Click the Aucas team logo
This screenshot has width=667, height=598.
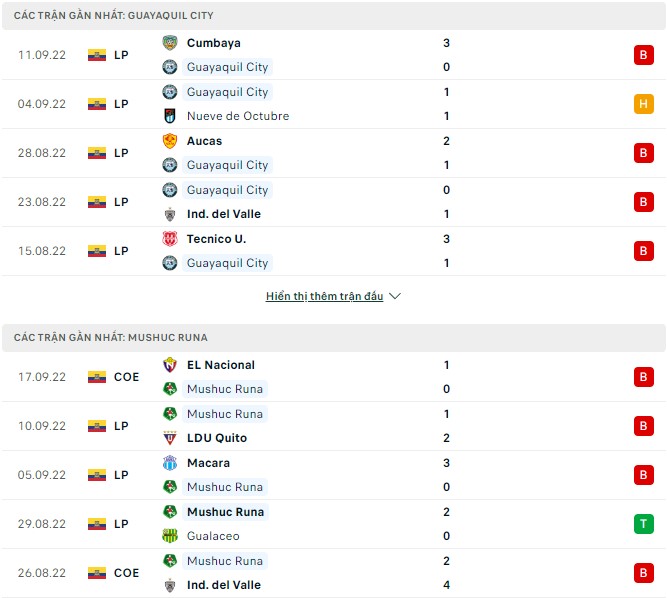pyautogui.click(x=169, y=141)
